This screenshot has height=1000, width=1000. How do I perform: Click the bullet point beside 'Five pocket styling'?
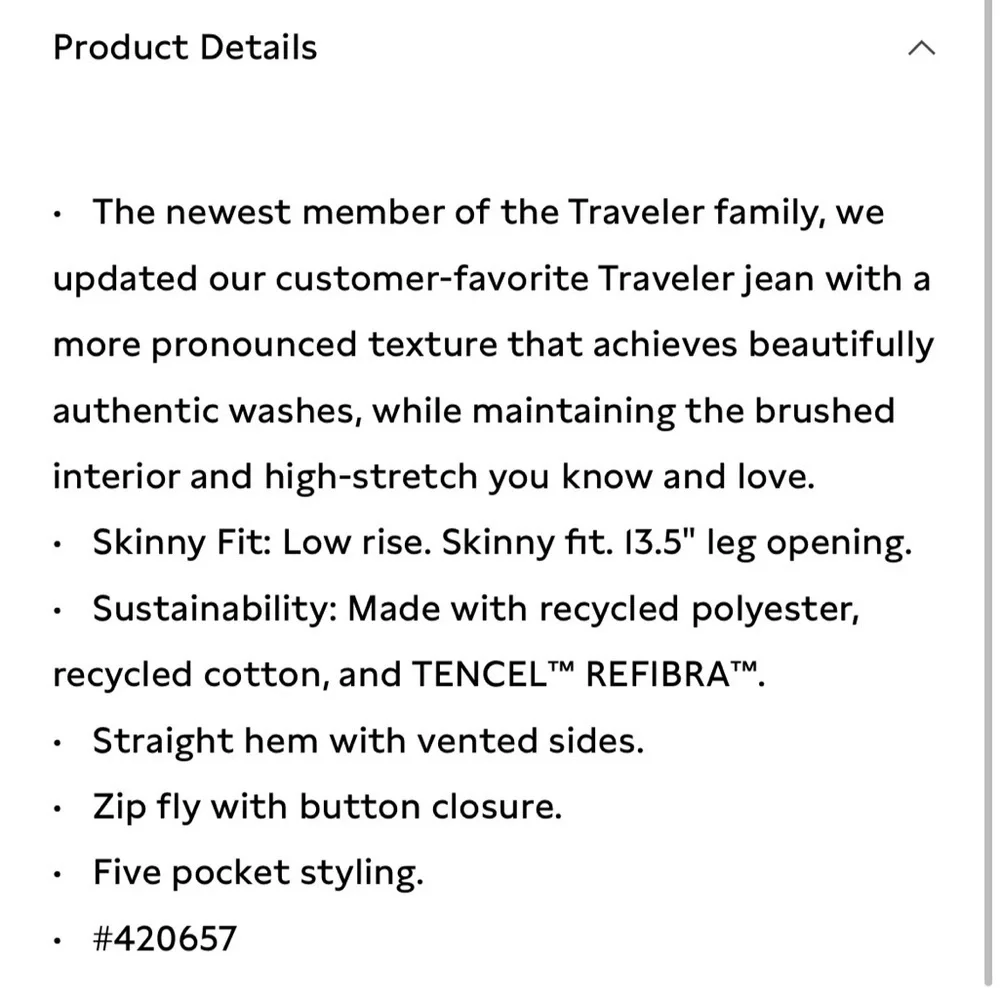(57, 874)
